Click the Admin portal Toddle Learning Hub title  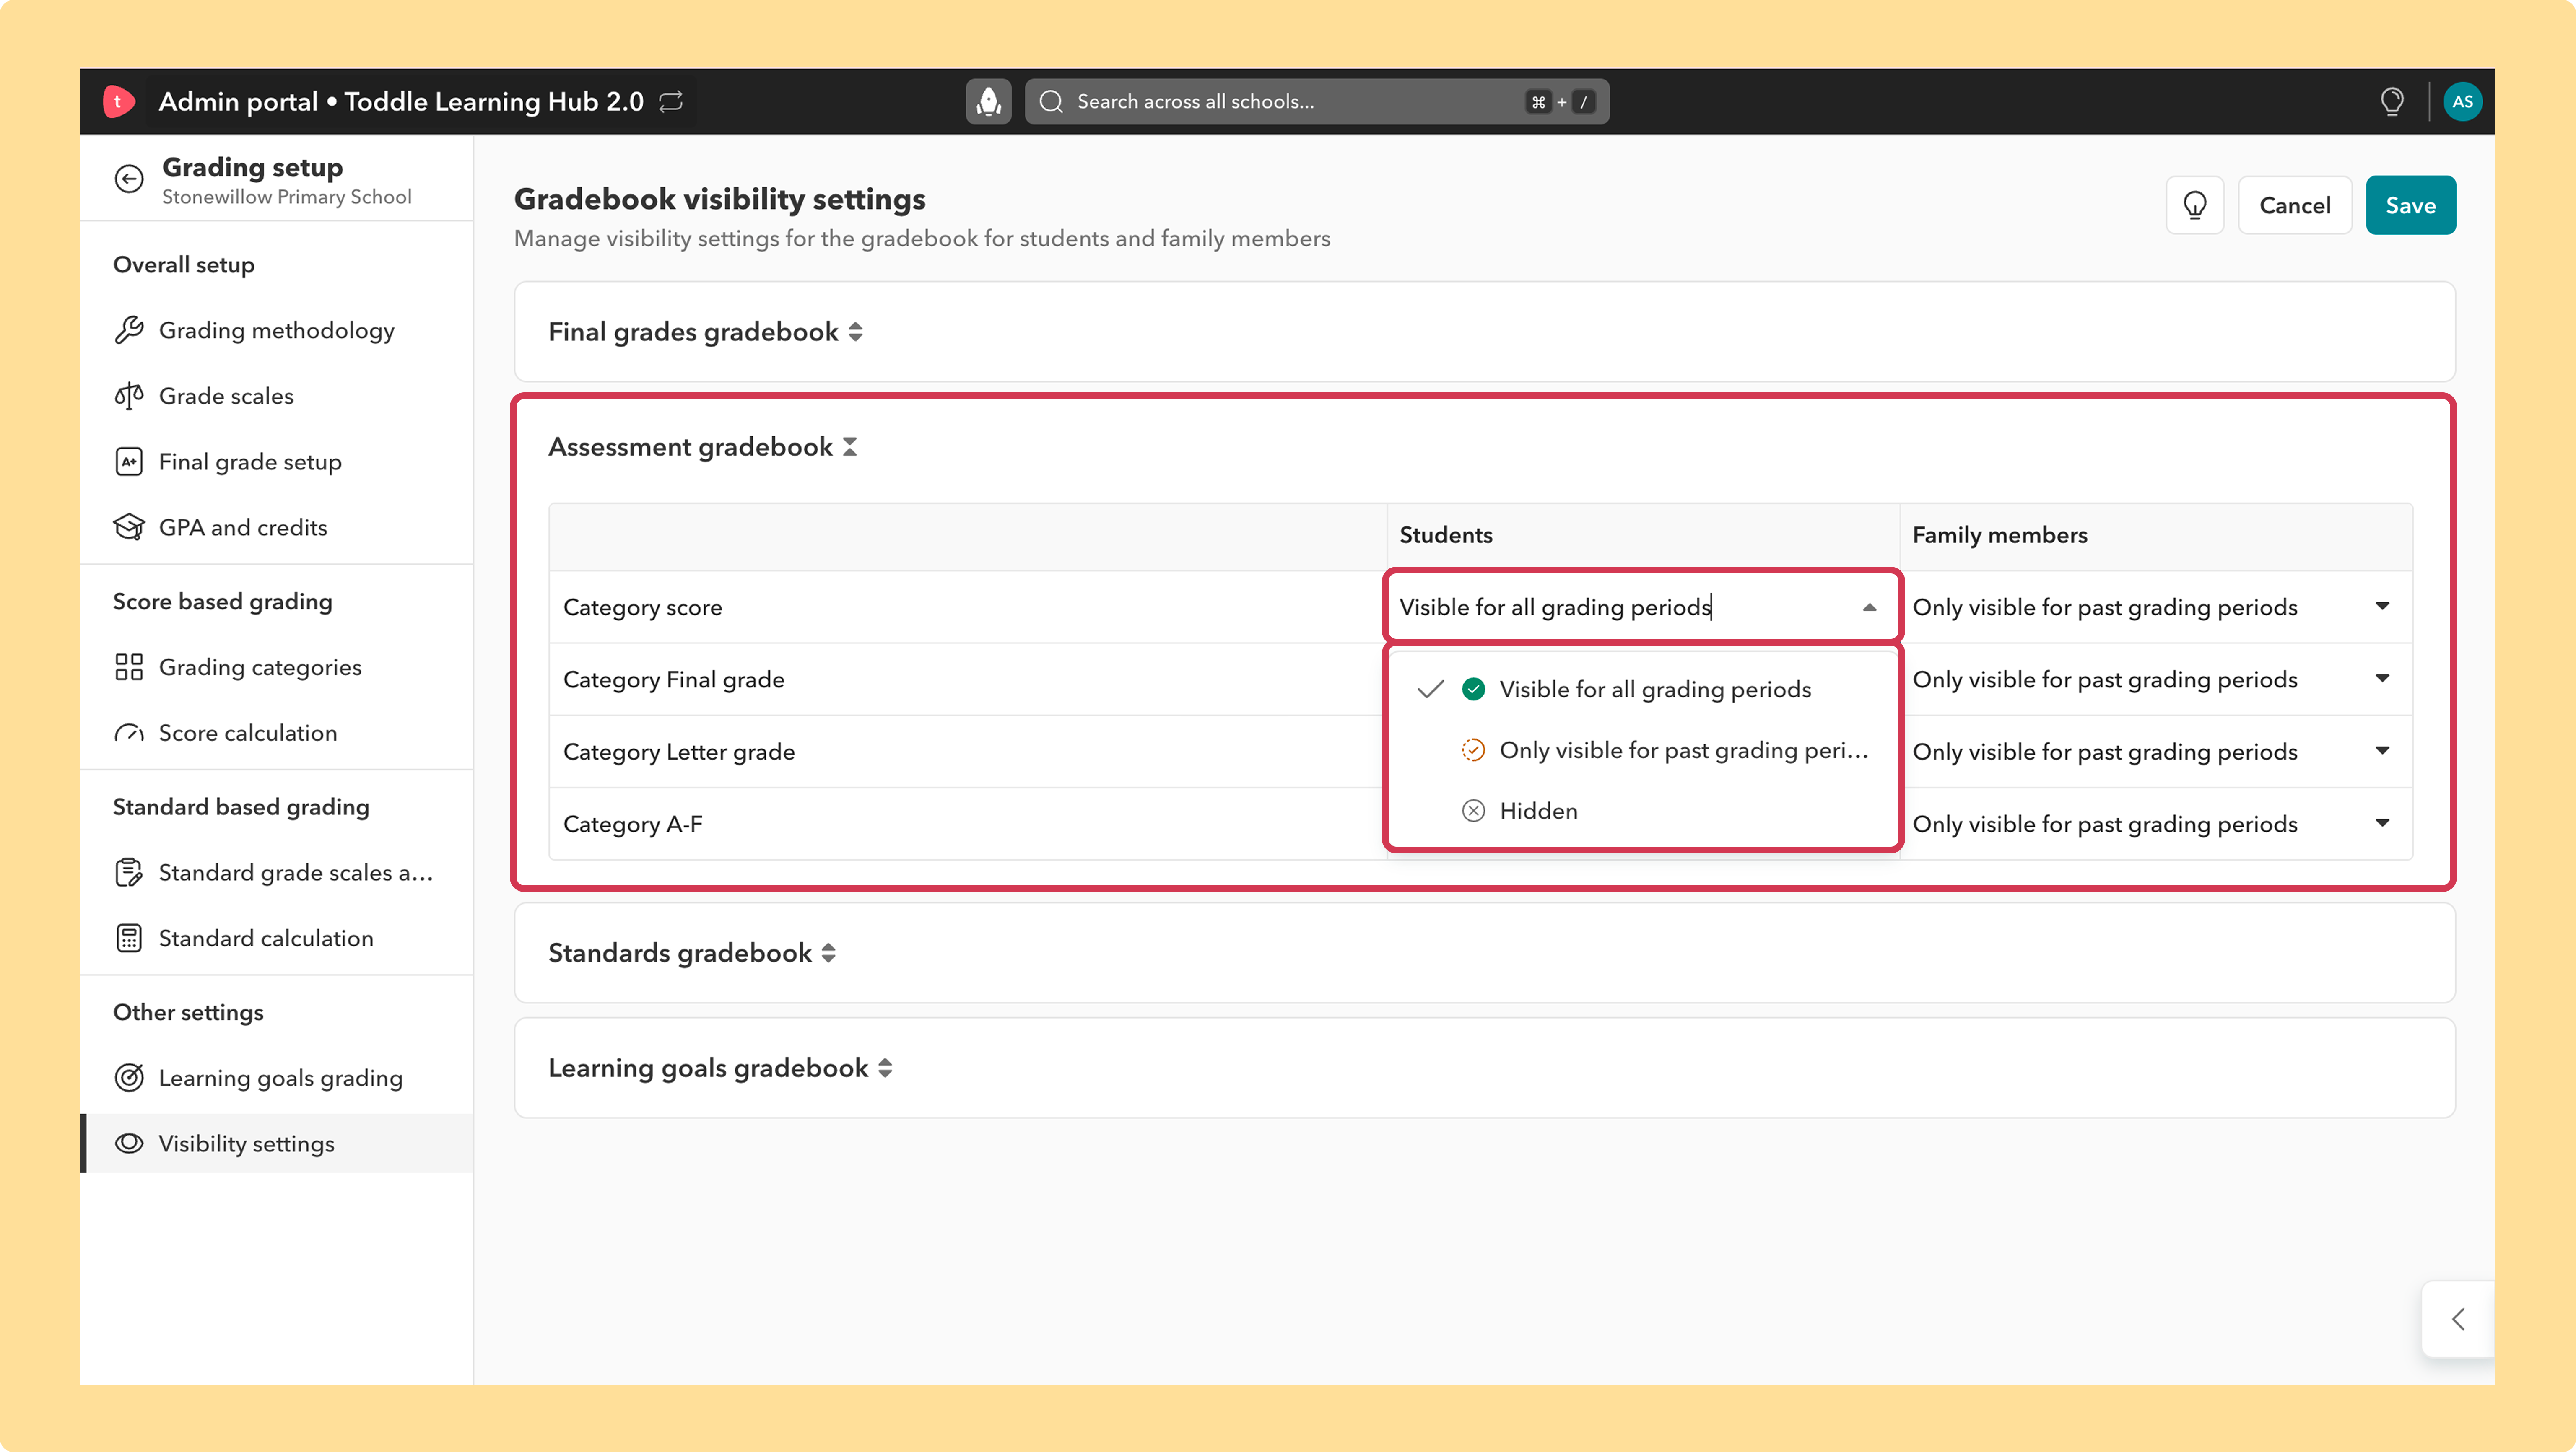pos(401,101)
